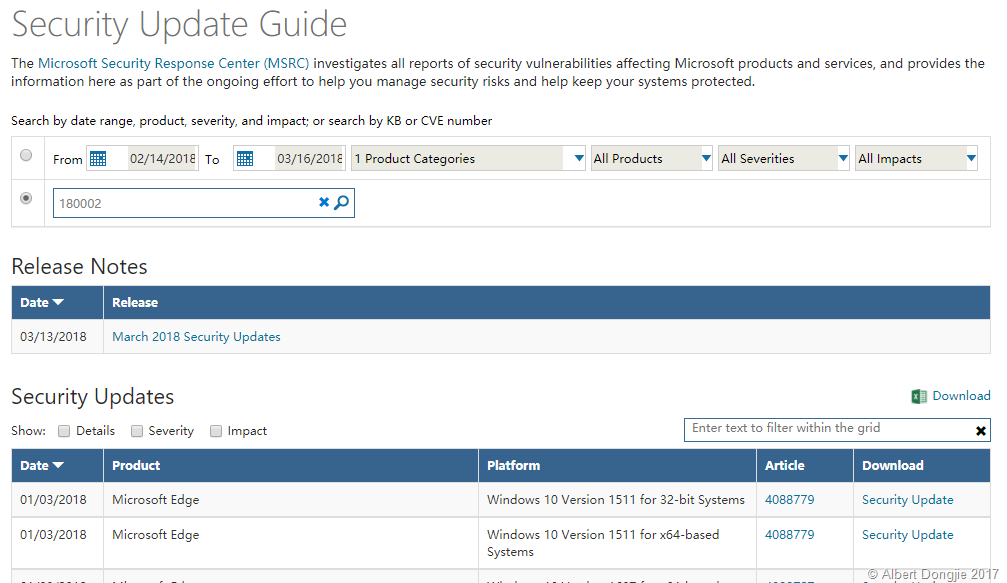Enable the Severity checkbox
The image size is (1007, 583).
(x=136, y=431)
